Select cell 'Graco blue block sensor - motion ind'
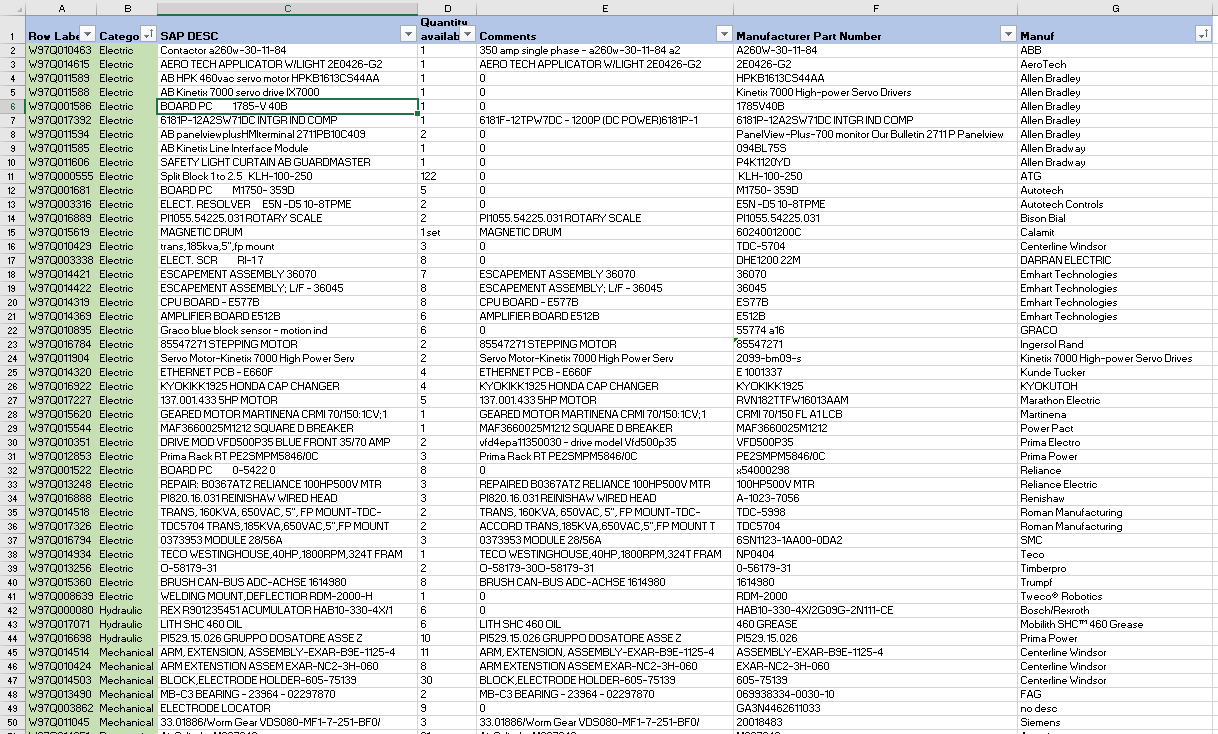This screenshot has height=734, width=1218. click(x=287, y=330)
